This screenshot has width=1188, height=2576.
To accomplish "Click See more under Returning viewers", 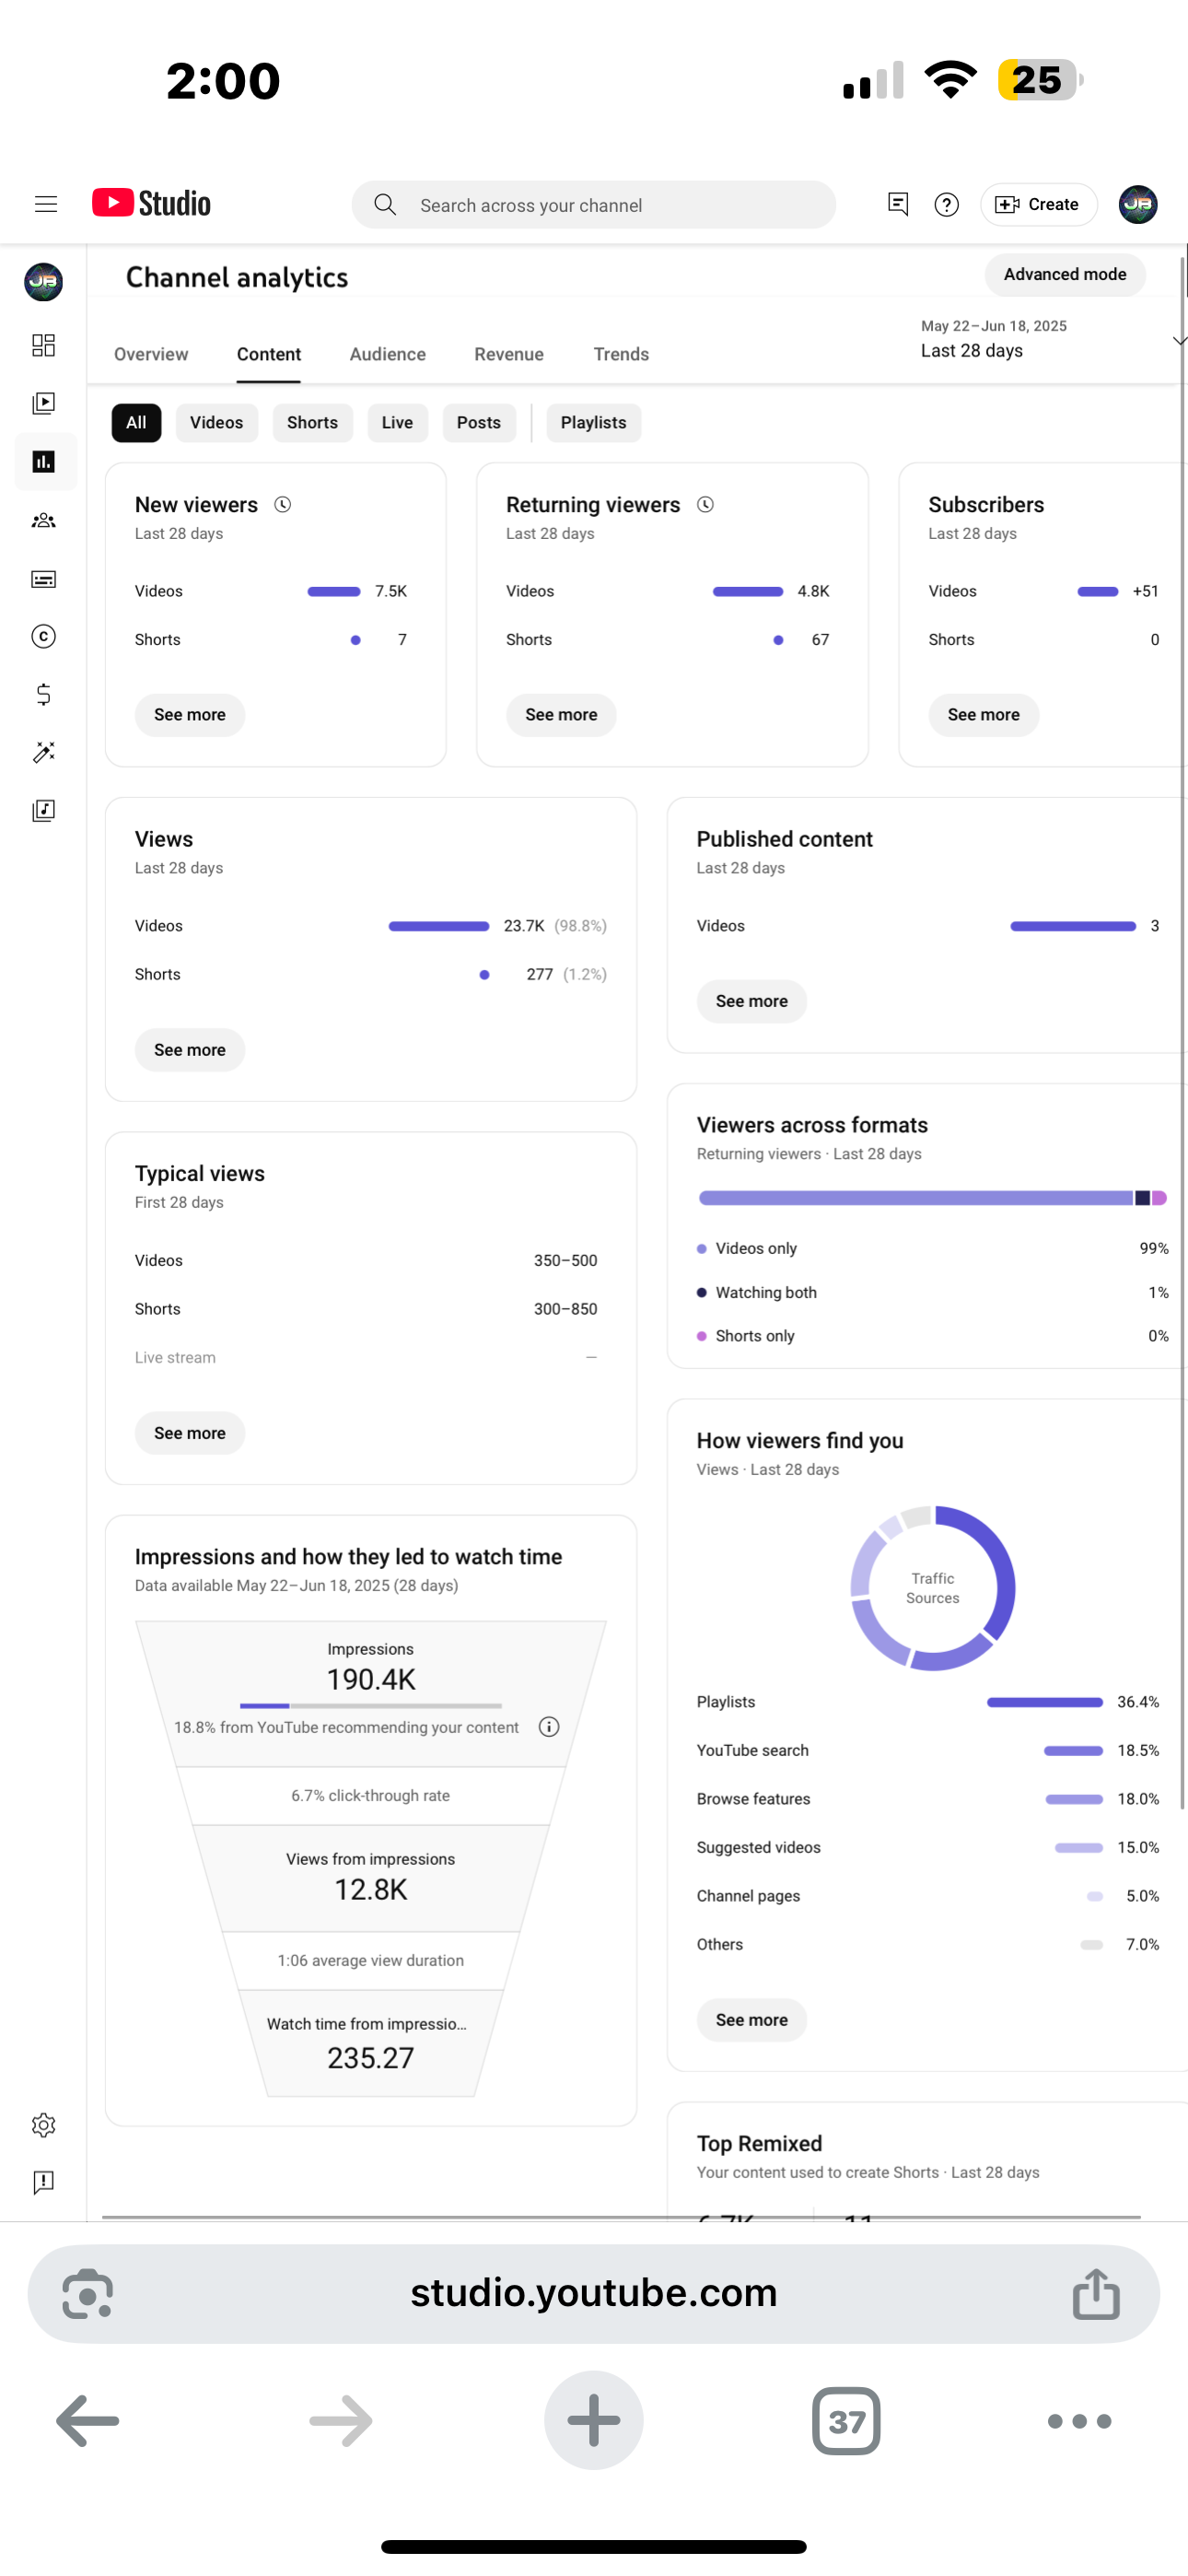I will point(561,715).
